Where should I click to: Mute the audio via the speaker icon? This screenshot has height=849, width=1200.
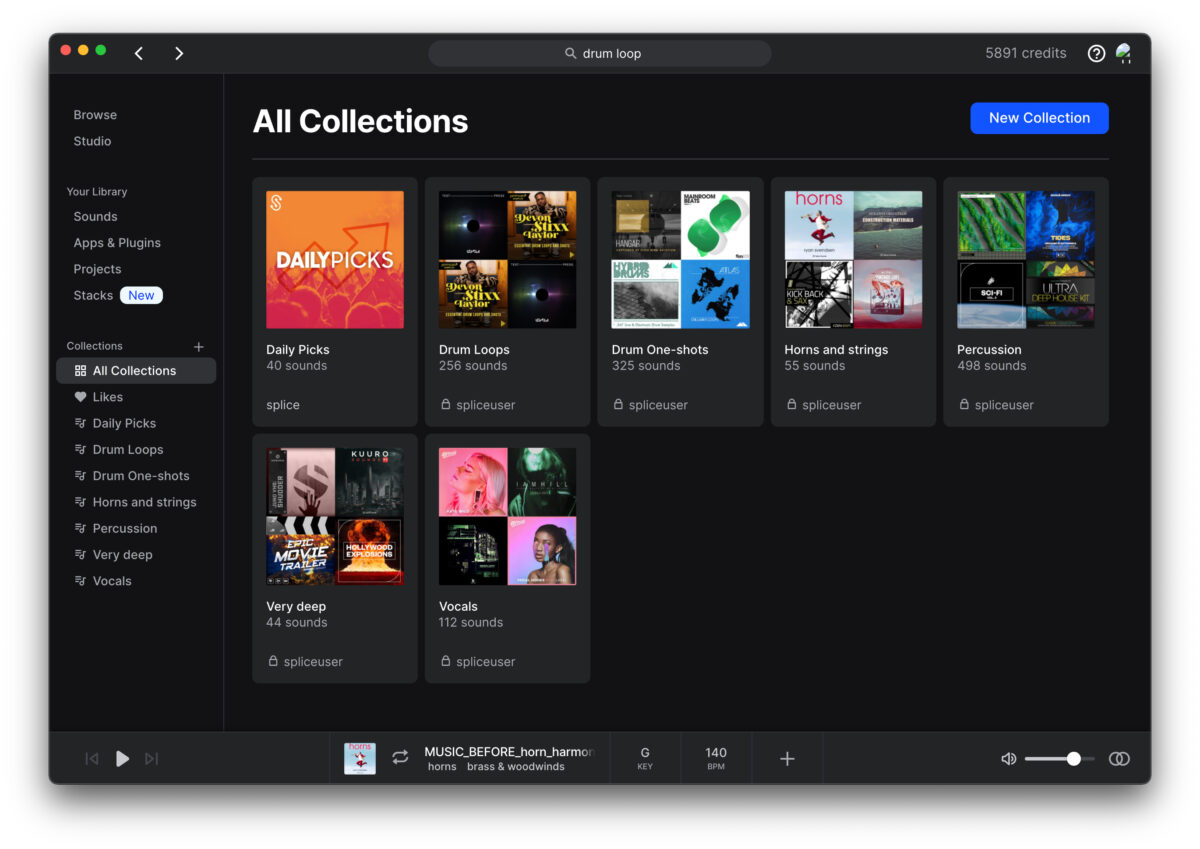[1008, 758]
